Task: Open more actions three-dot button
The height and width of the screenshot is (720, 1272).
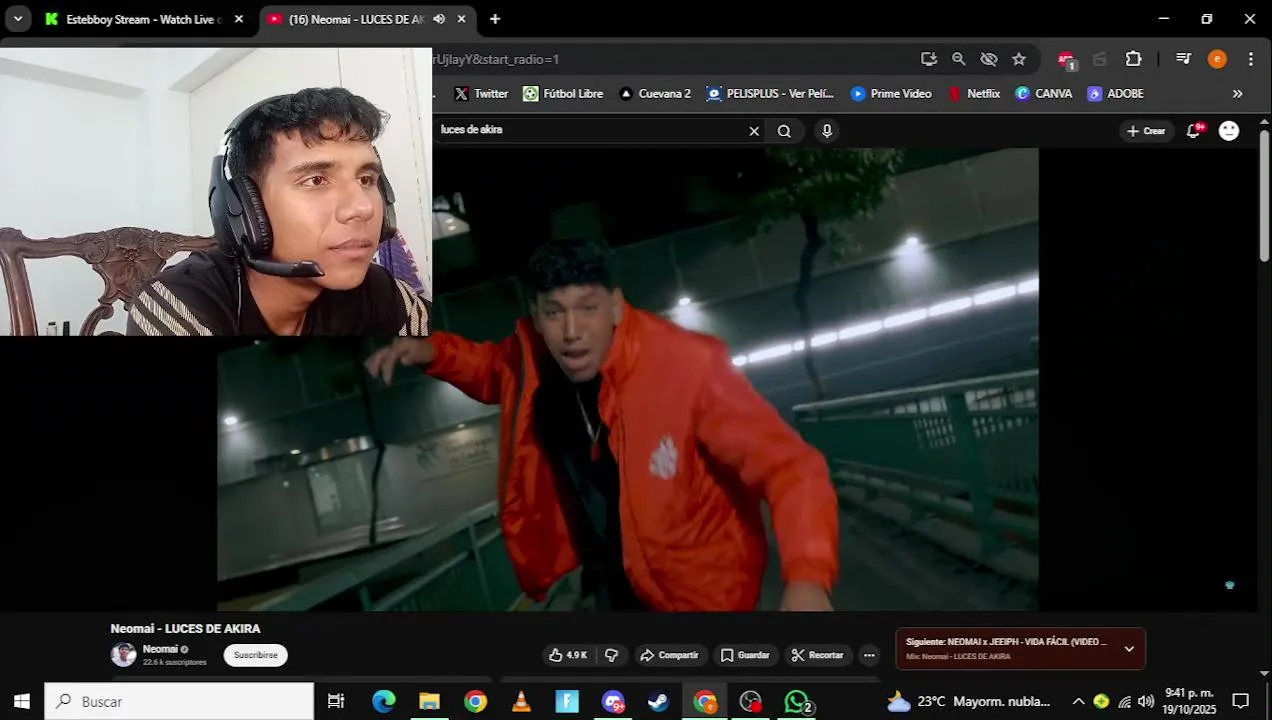Action: point(869,655)
